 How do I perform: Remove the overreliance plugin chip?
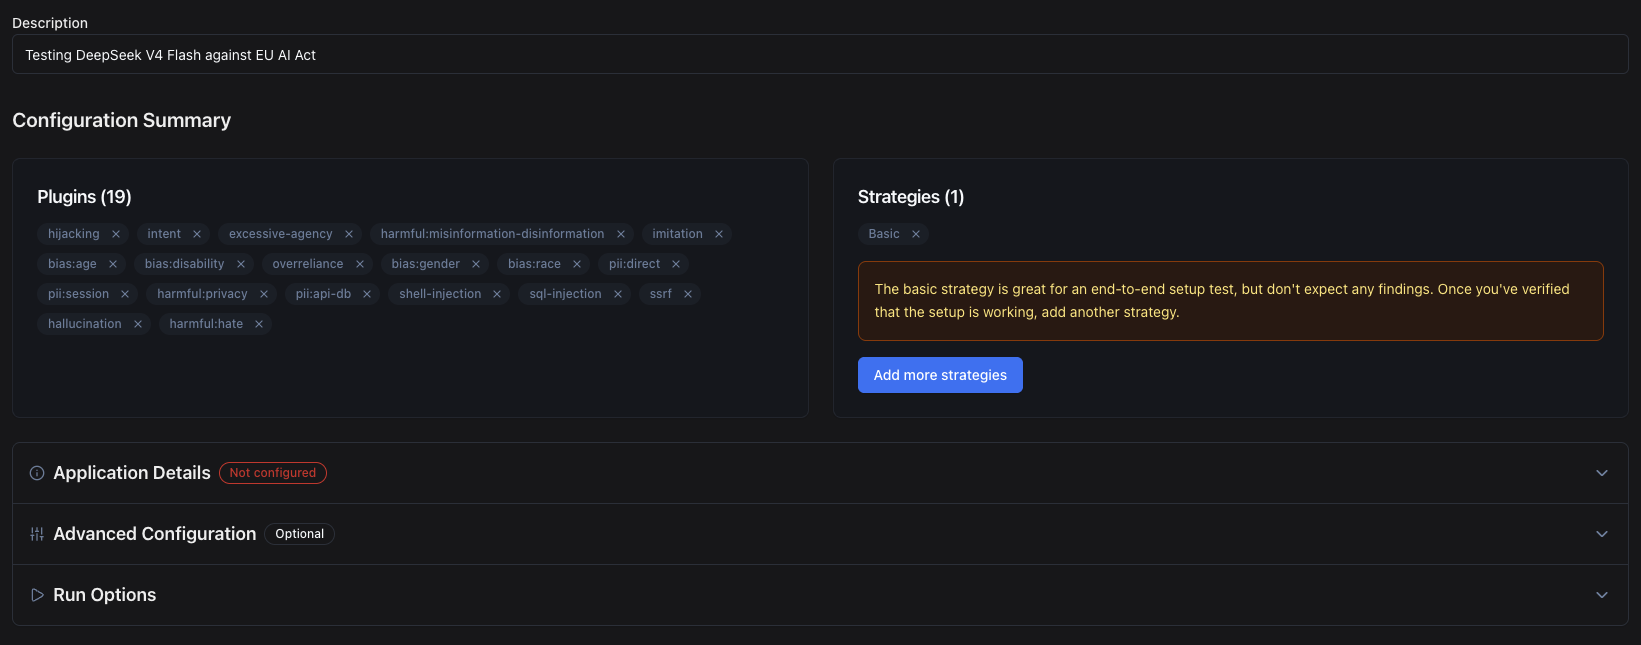pos(360,264)
